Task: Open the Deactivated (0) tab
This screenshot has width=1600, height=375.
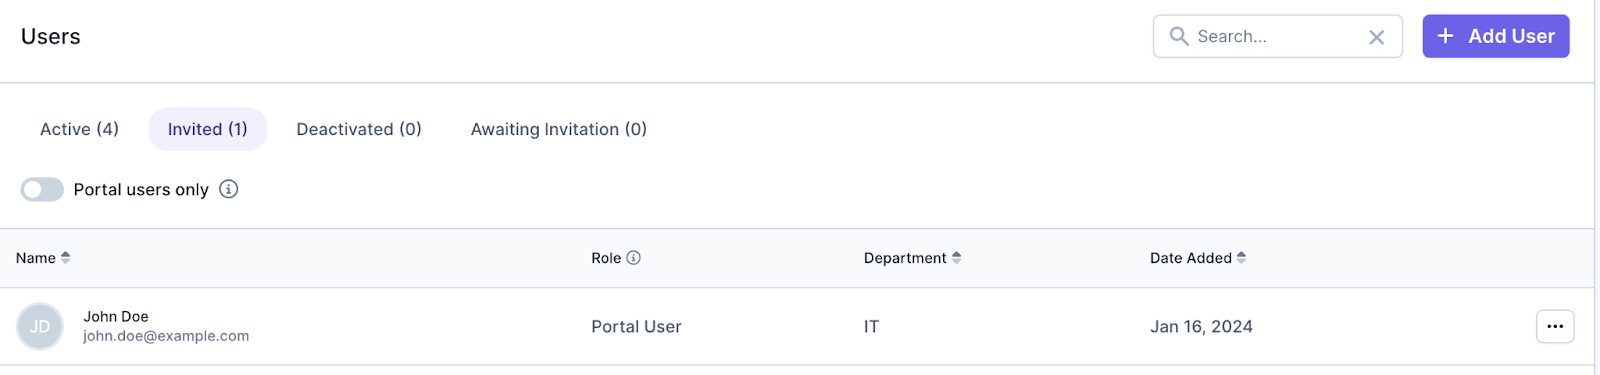Action: (x=359, y=129)
